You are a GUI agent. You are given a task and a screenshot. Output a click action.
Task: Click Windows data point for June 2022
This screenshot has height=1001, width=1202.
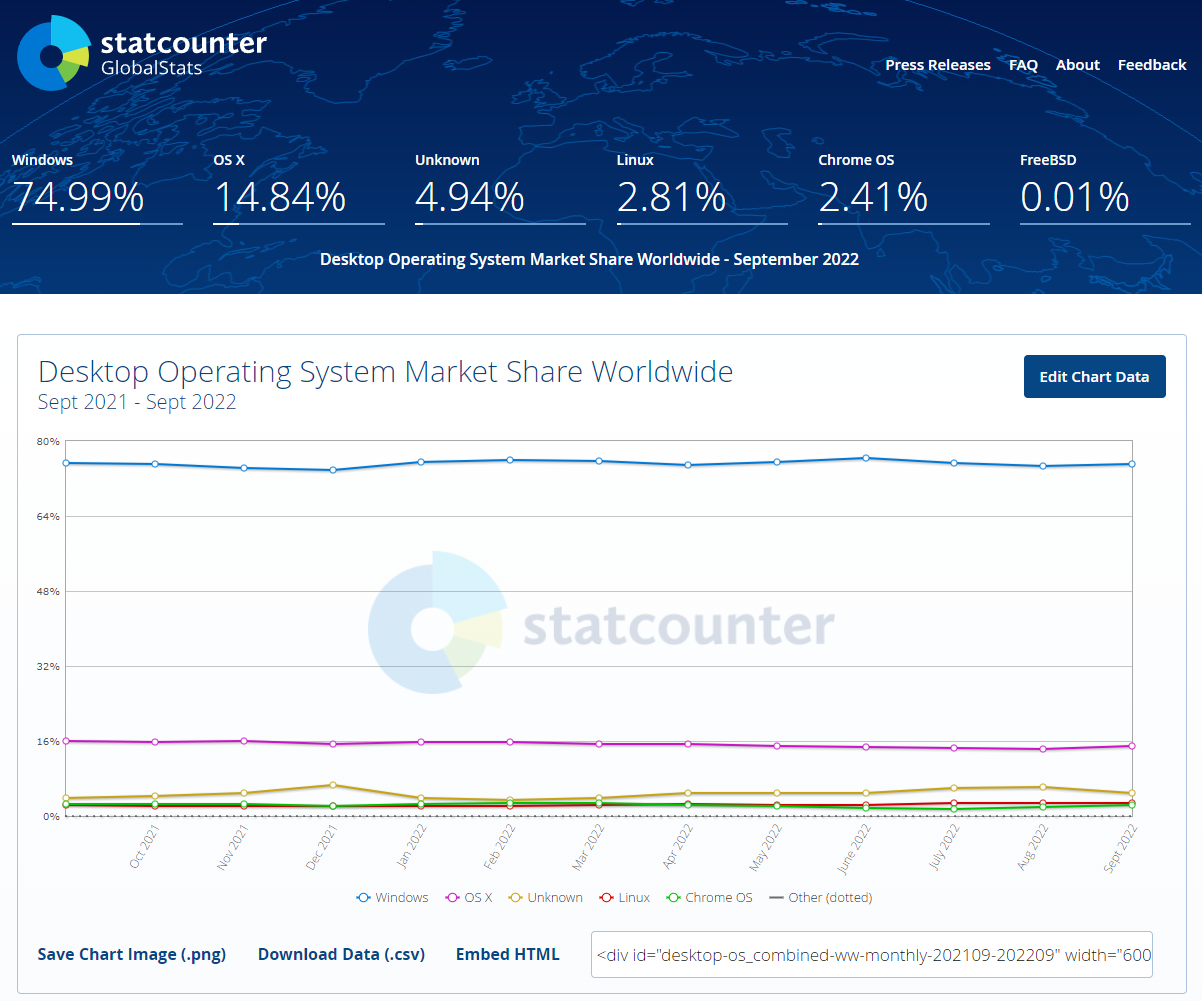coord(865,458)
